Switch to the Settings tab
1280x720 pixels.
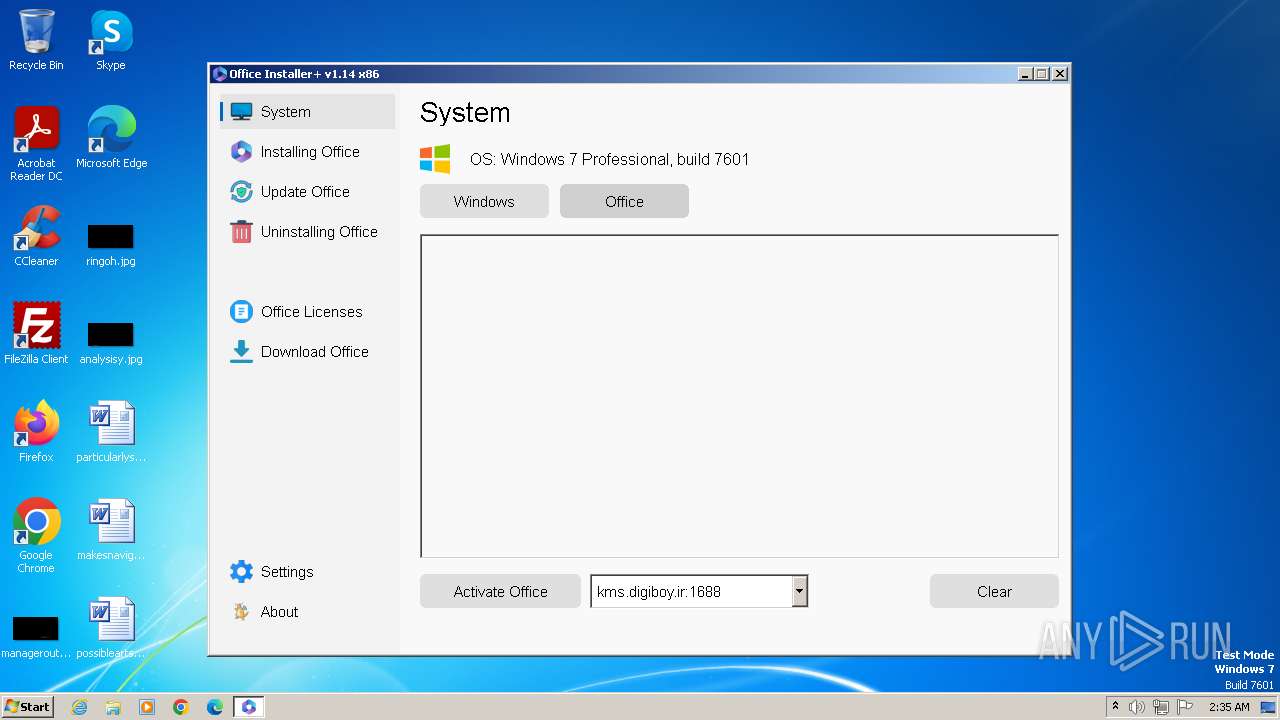click(308, 572)
